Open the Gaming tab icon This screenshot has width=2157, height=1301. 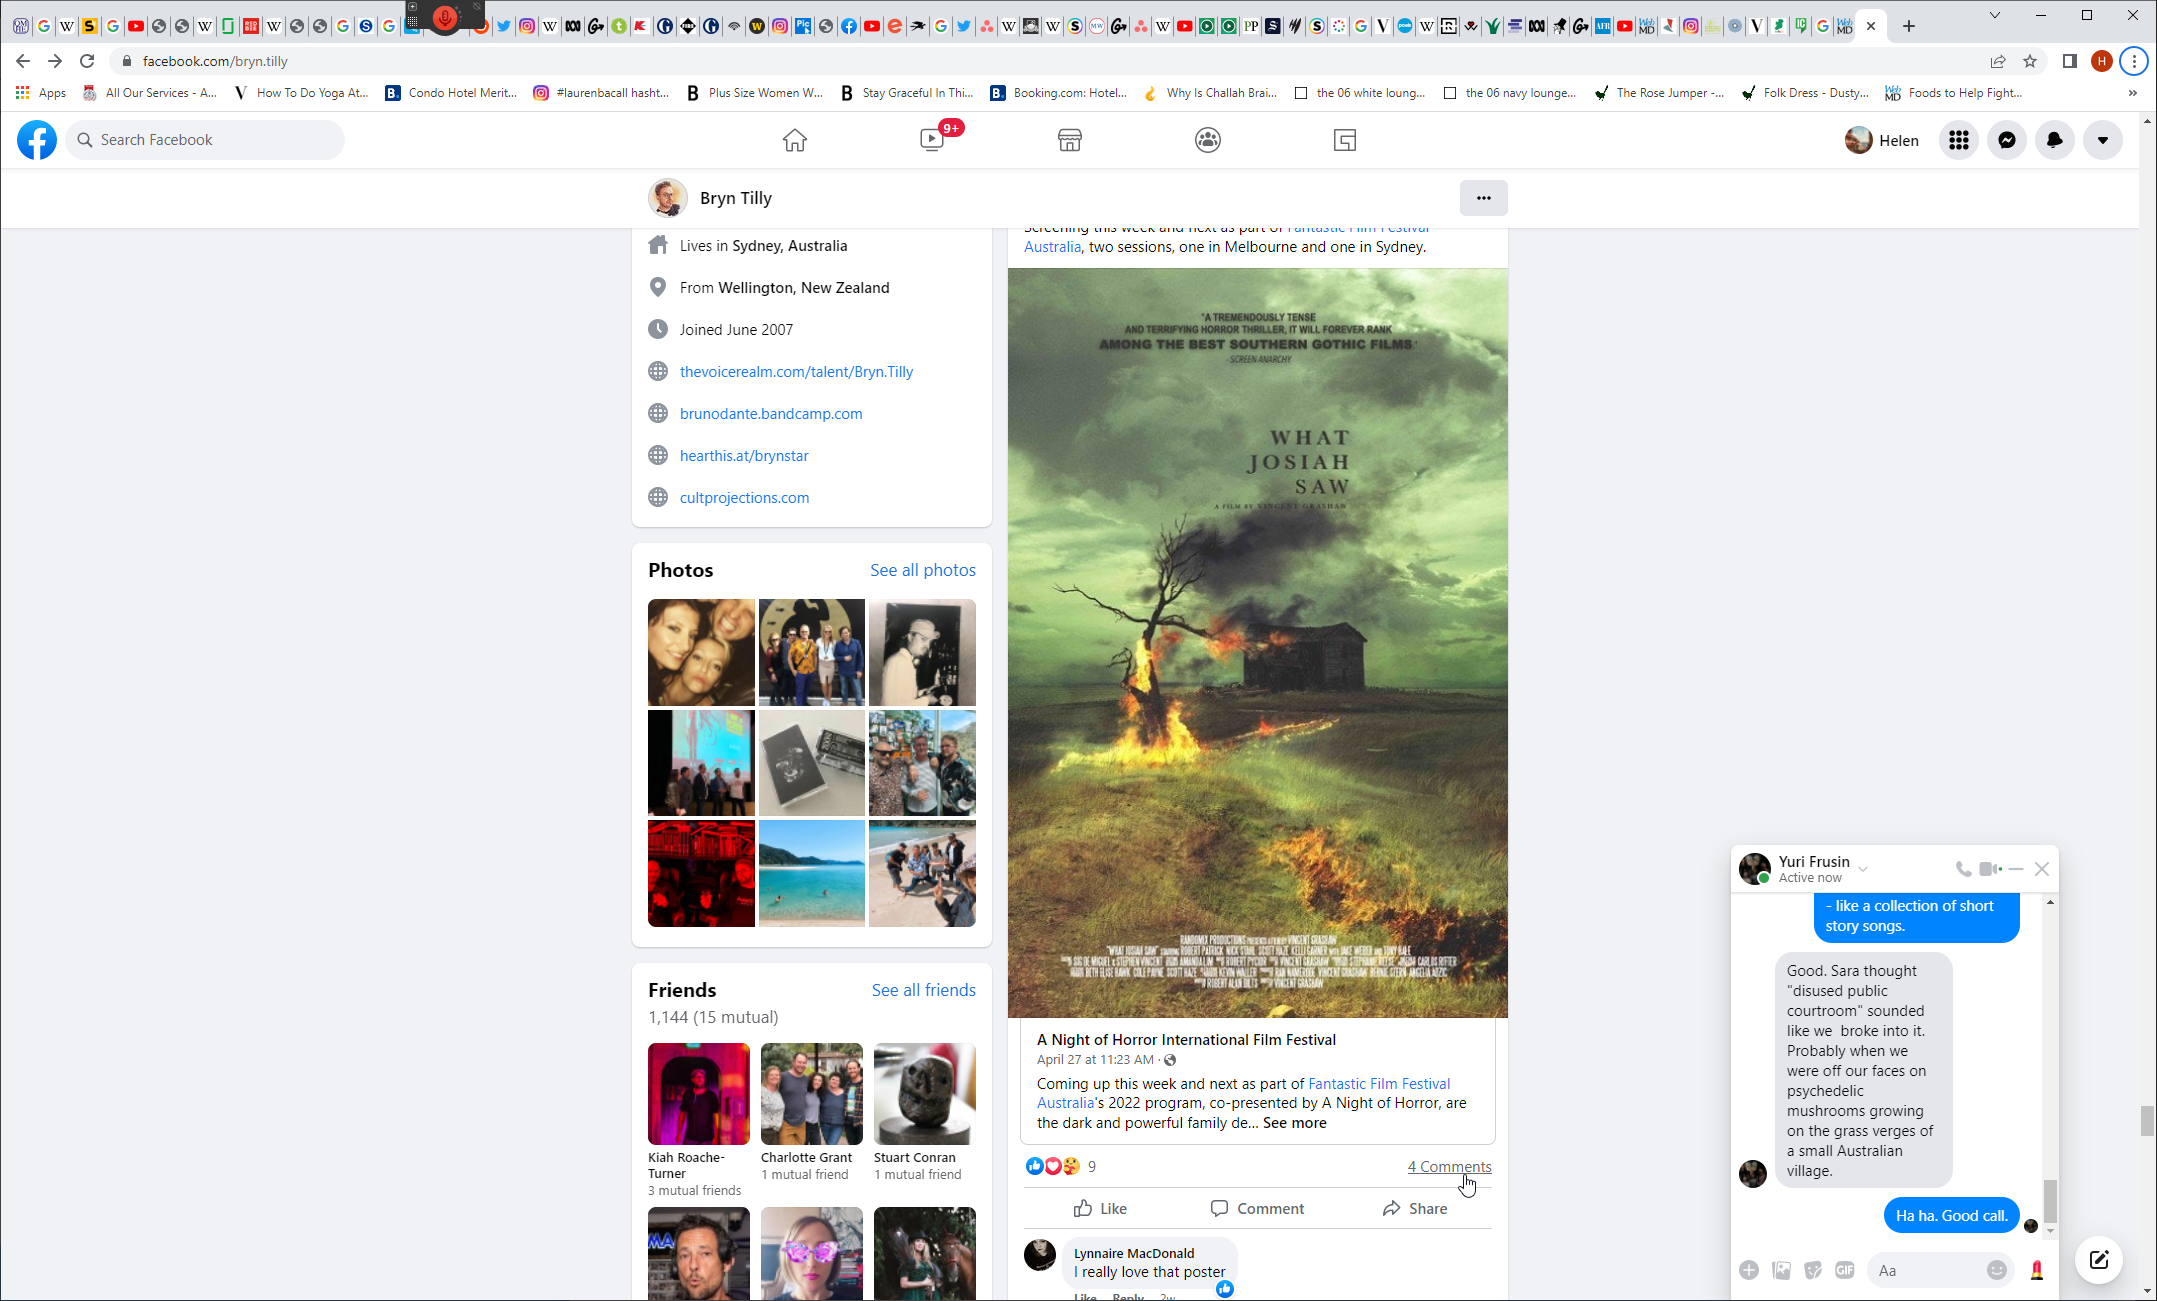coord(1345,140)
